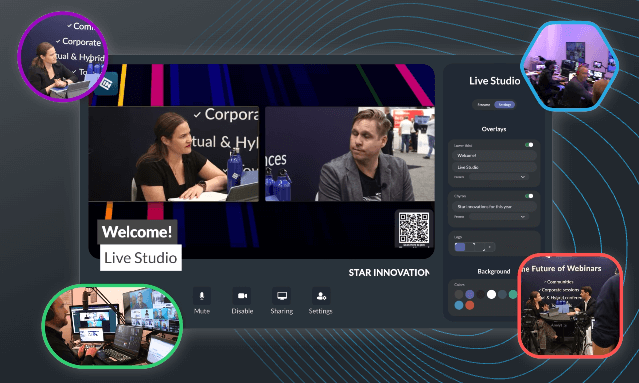Start screen sharing with the Sharing icon

(x=282, y=296)
